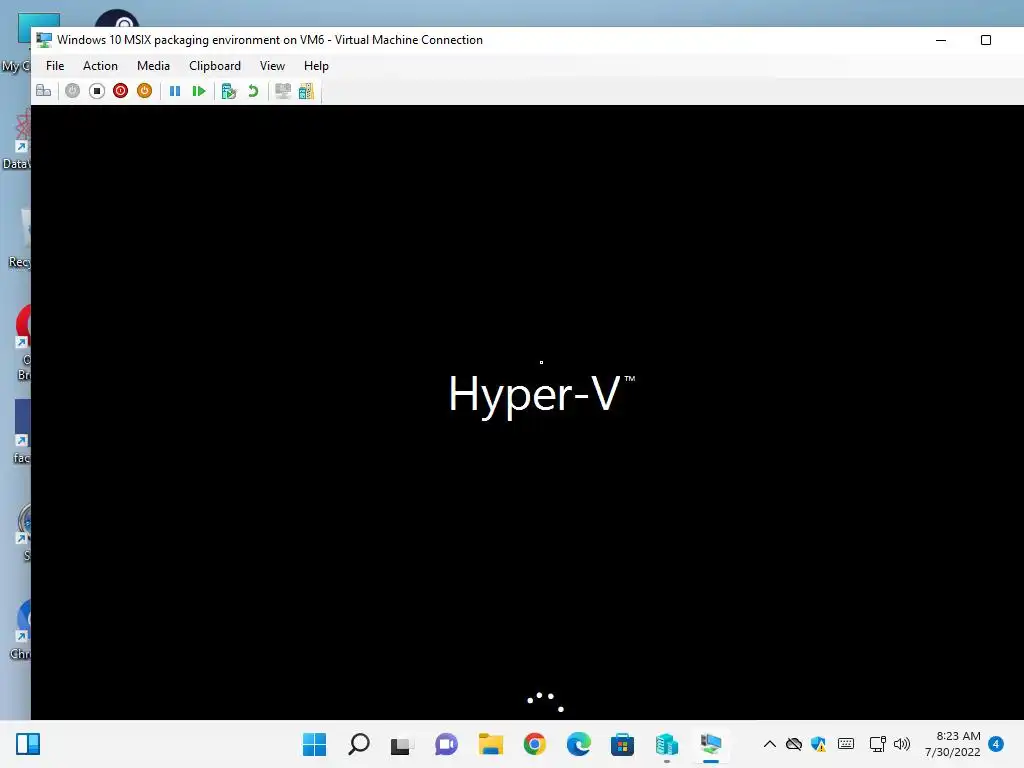This screenshot has height=768, width=1024.
Task: Revert the VM with the green arrow icon
Action: pyautogui.click(x=253, y=91)
